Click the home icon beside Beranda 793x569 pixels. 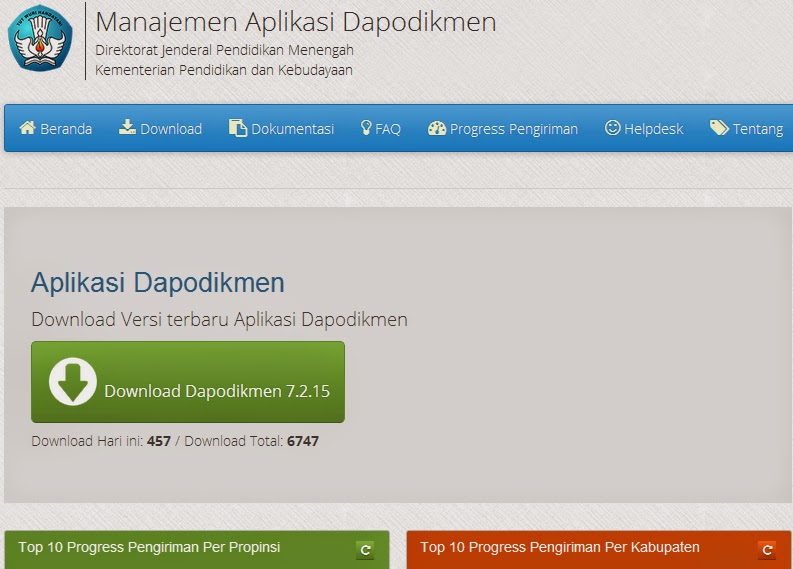pyautogui.click(x=27, y=128)
